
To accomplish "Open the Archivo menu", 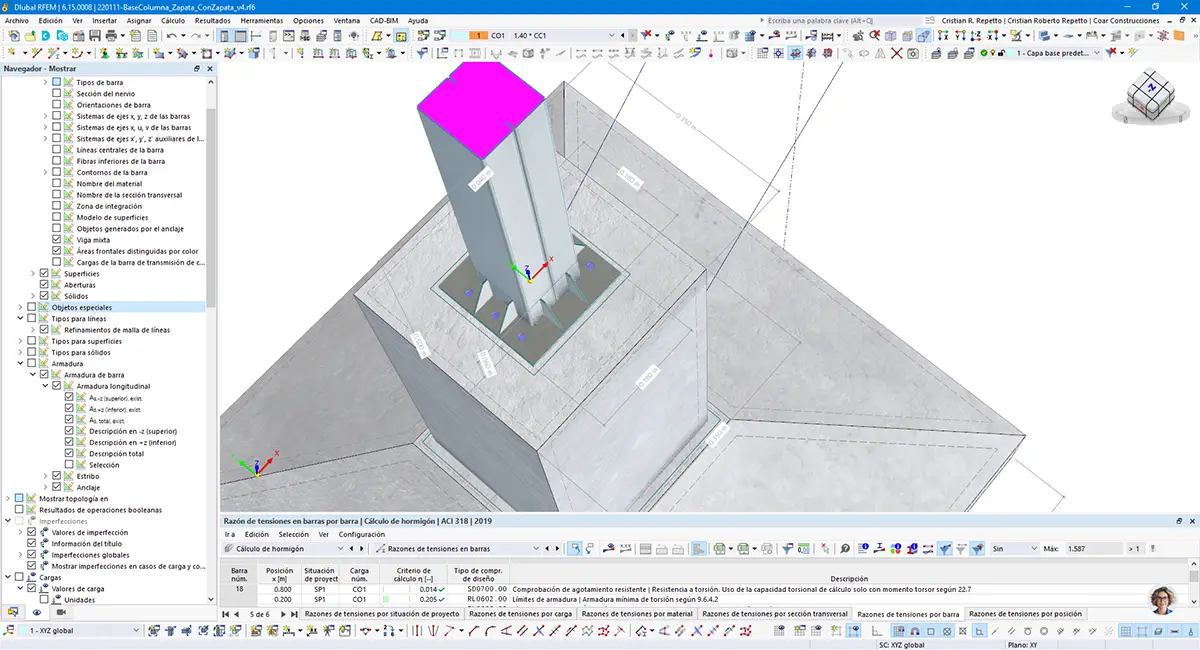I will coord(17,20).
